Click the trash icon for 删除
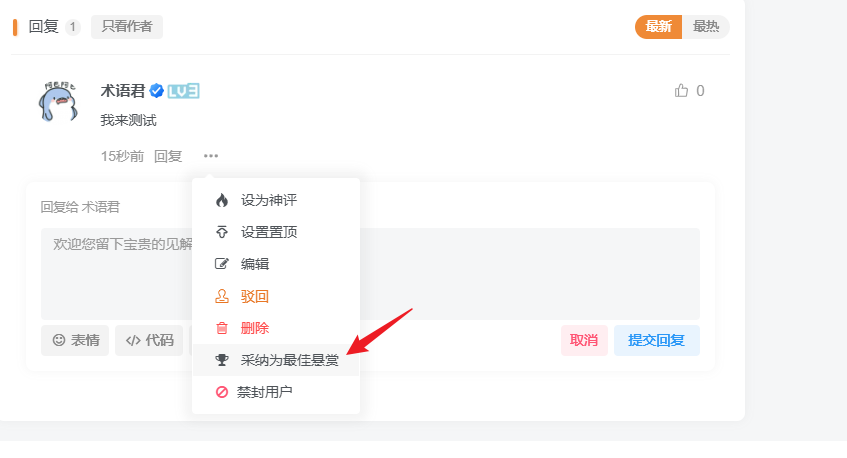The image size is (847, 458). click(222, 328)
